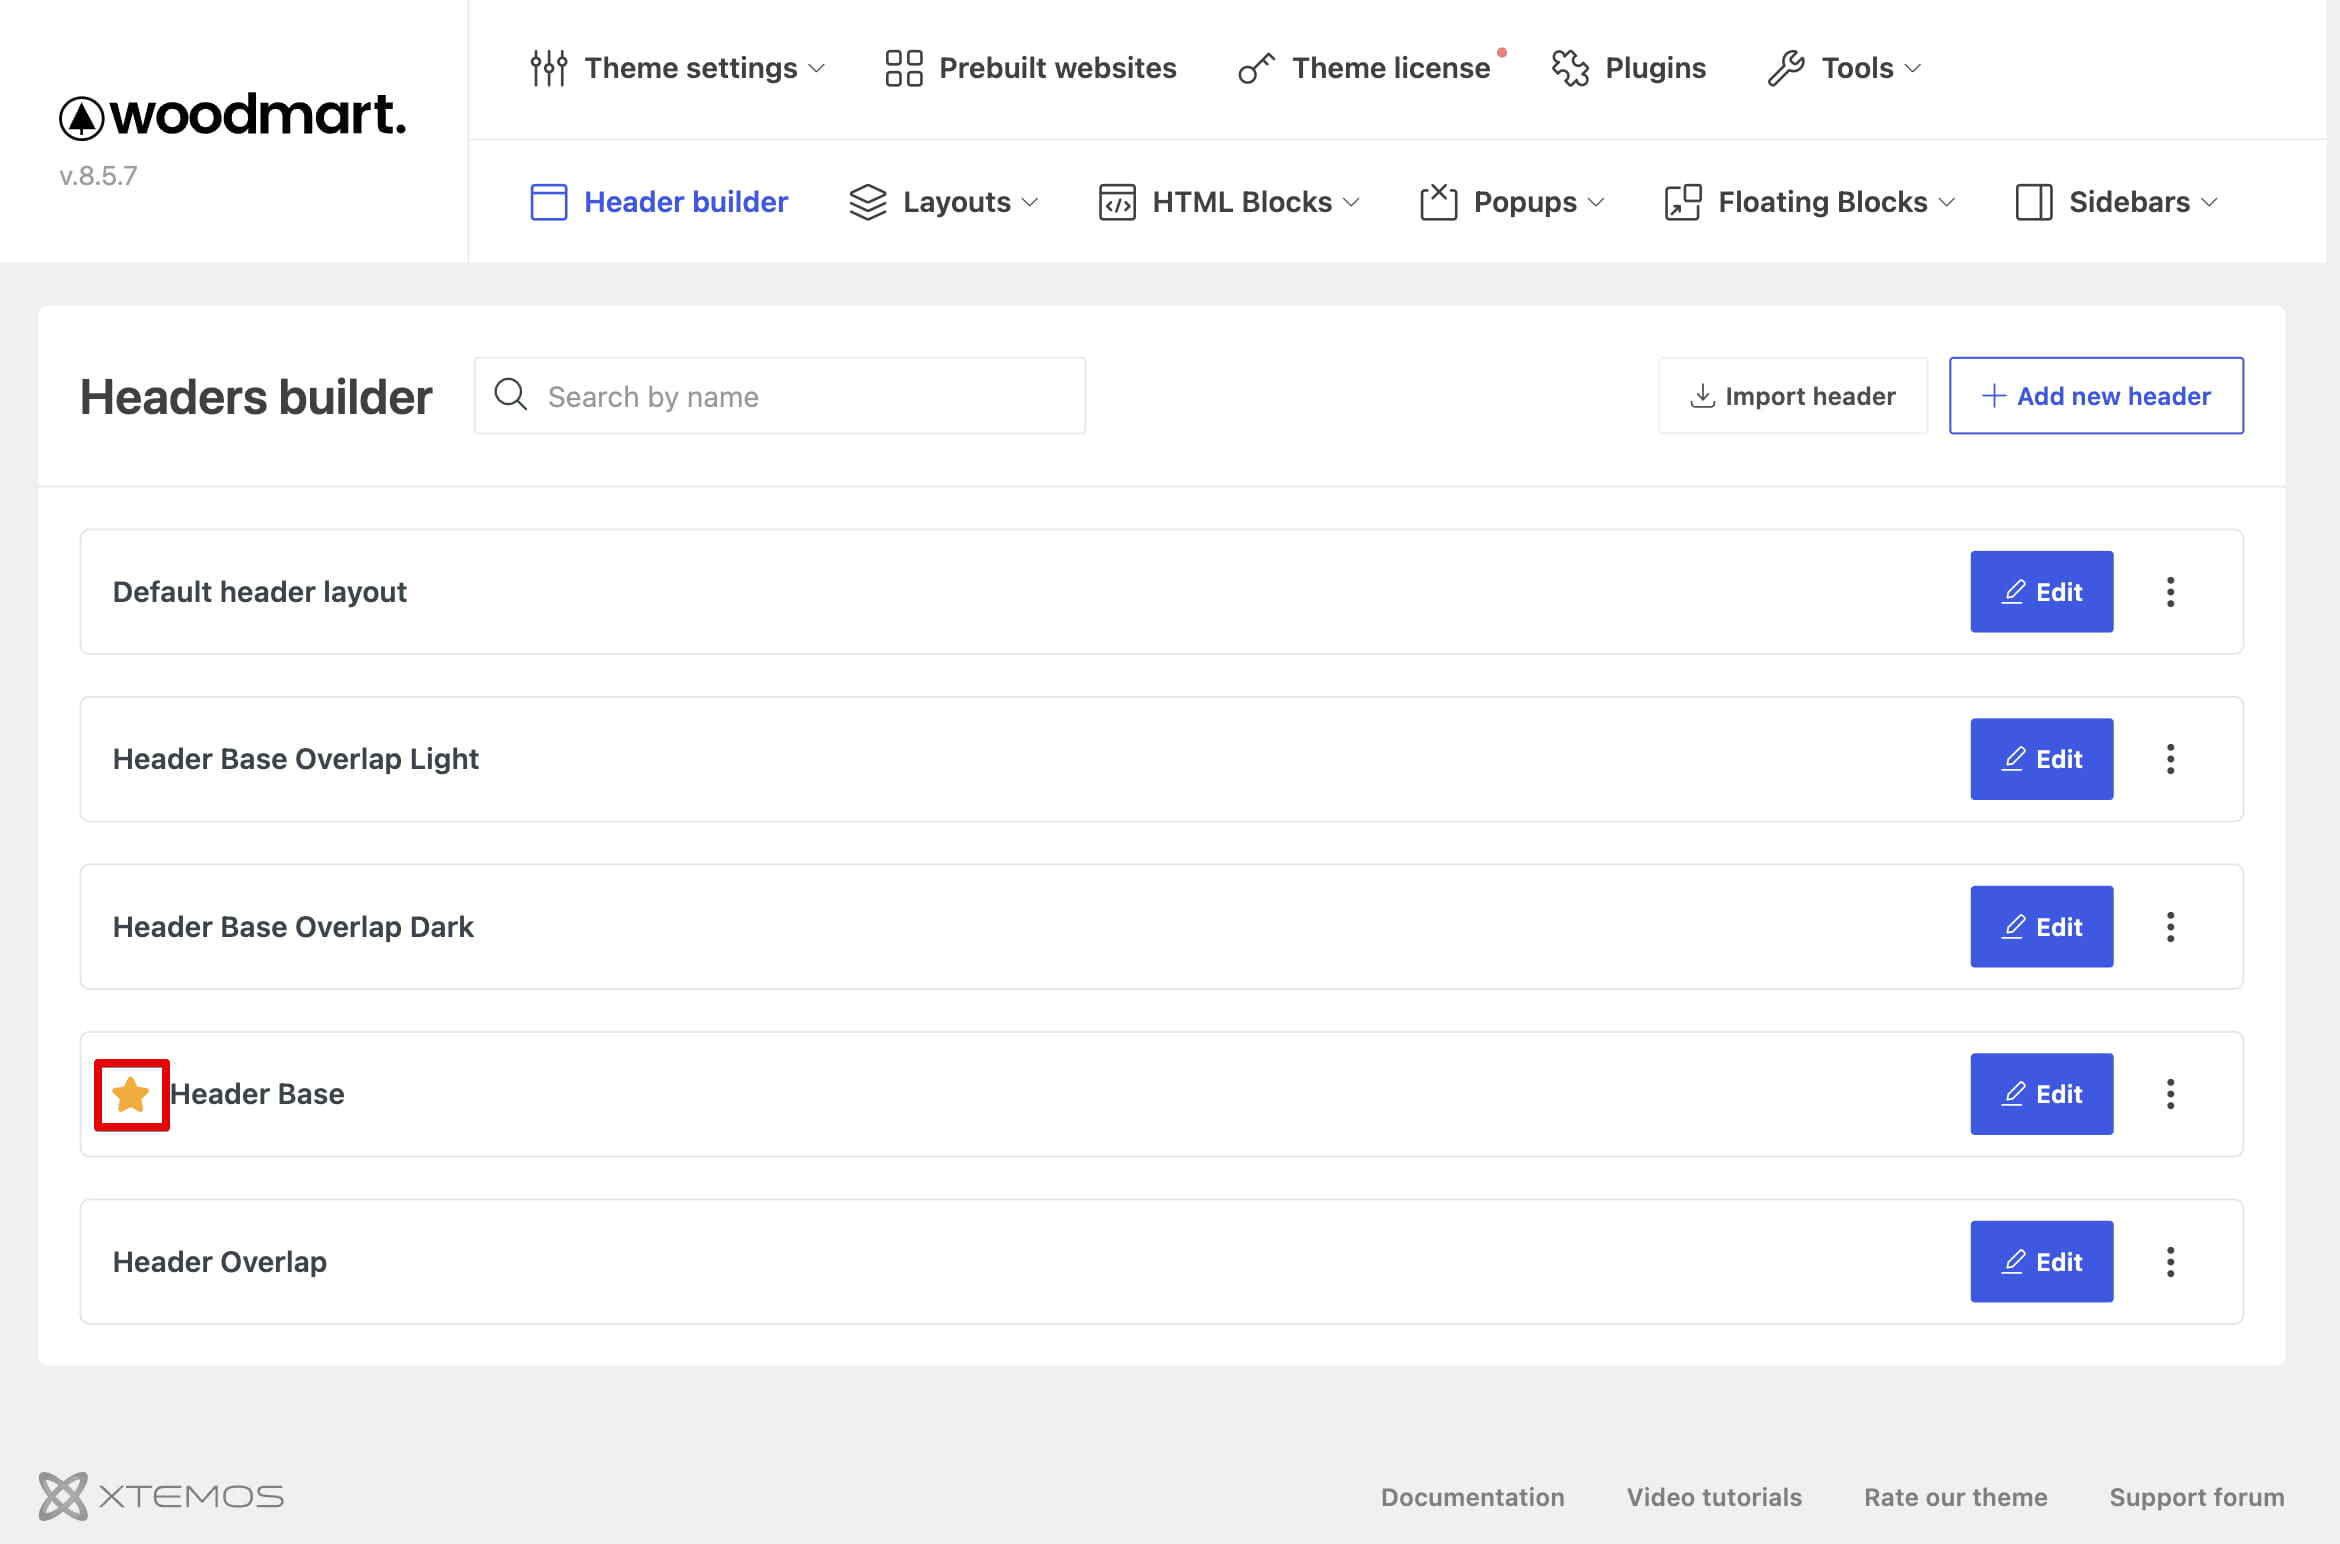
Task: Open the Floating Blocks dropdown
Action: (x=1810, y=202)
